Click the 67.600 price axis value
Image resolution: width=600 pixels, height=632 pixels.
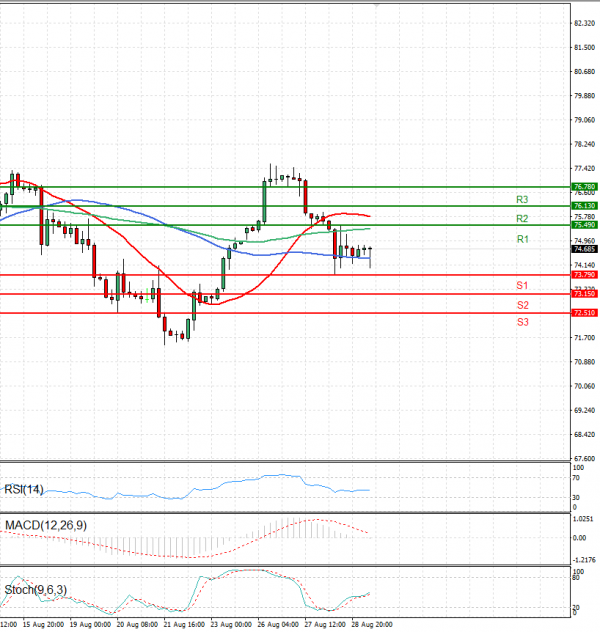[584, 459]
